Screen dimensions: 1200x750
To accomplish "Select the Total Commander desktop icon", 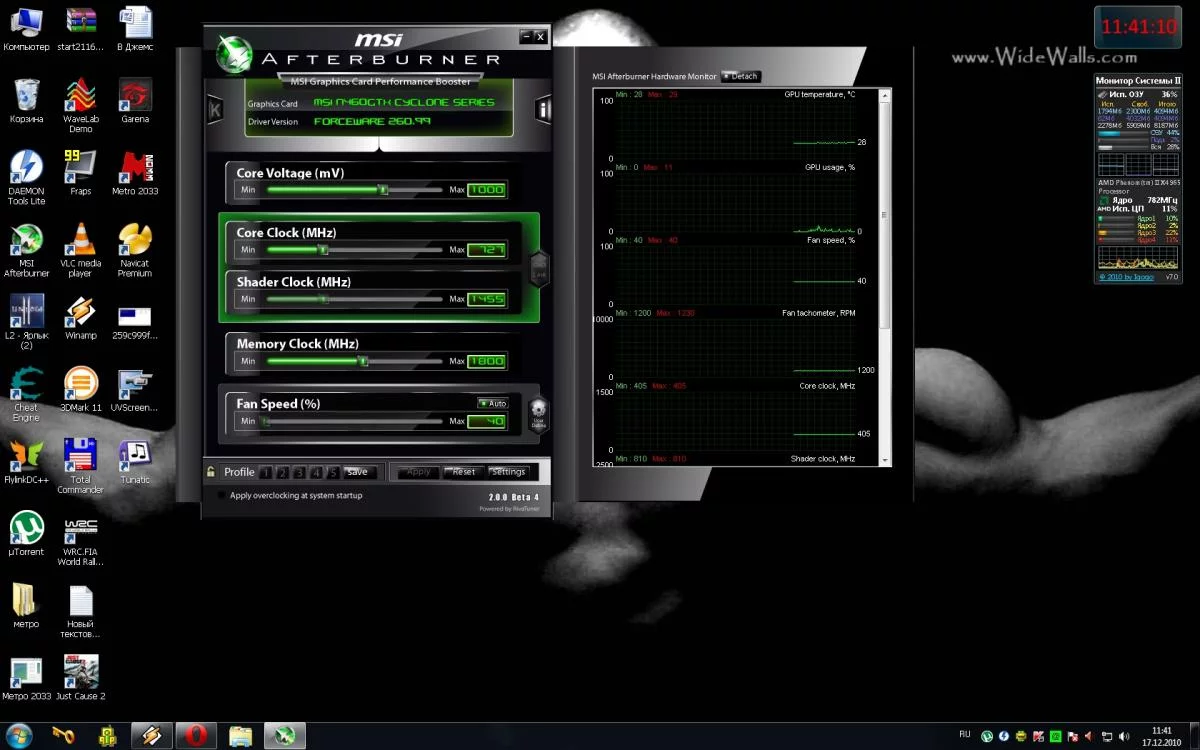I will click(x=80, y=467).
